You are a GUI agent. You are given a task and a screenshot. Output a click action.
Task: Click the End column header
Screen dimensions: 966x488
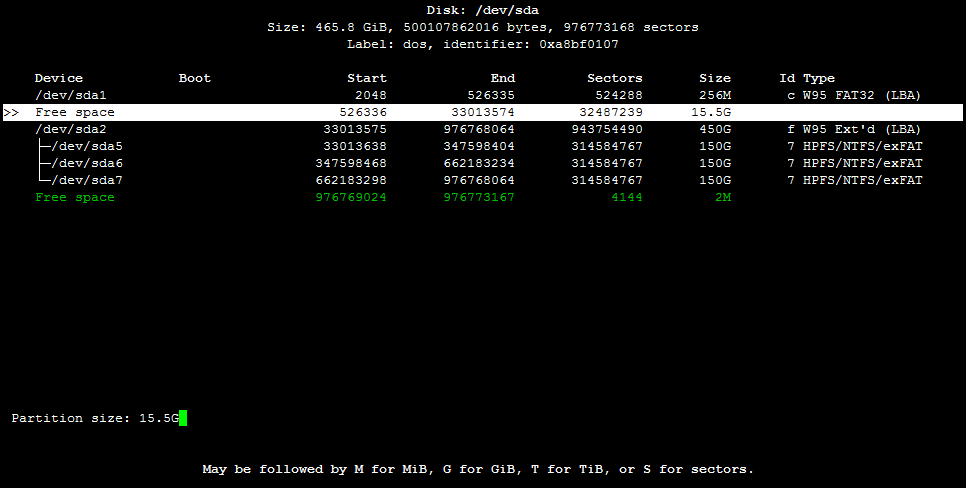click(503, 78)
